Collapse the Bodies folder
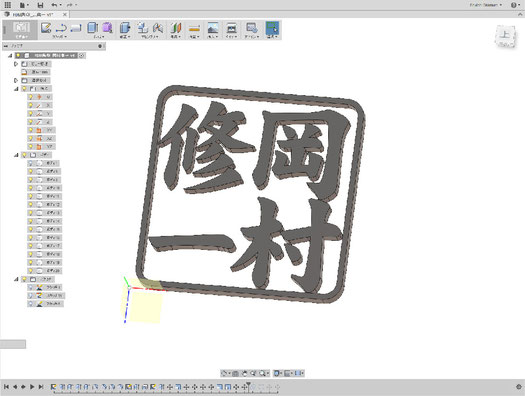525x396 pixels. 16,155
